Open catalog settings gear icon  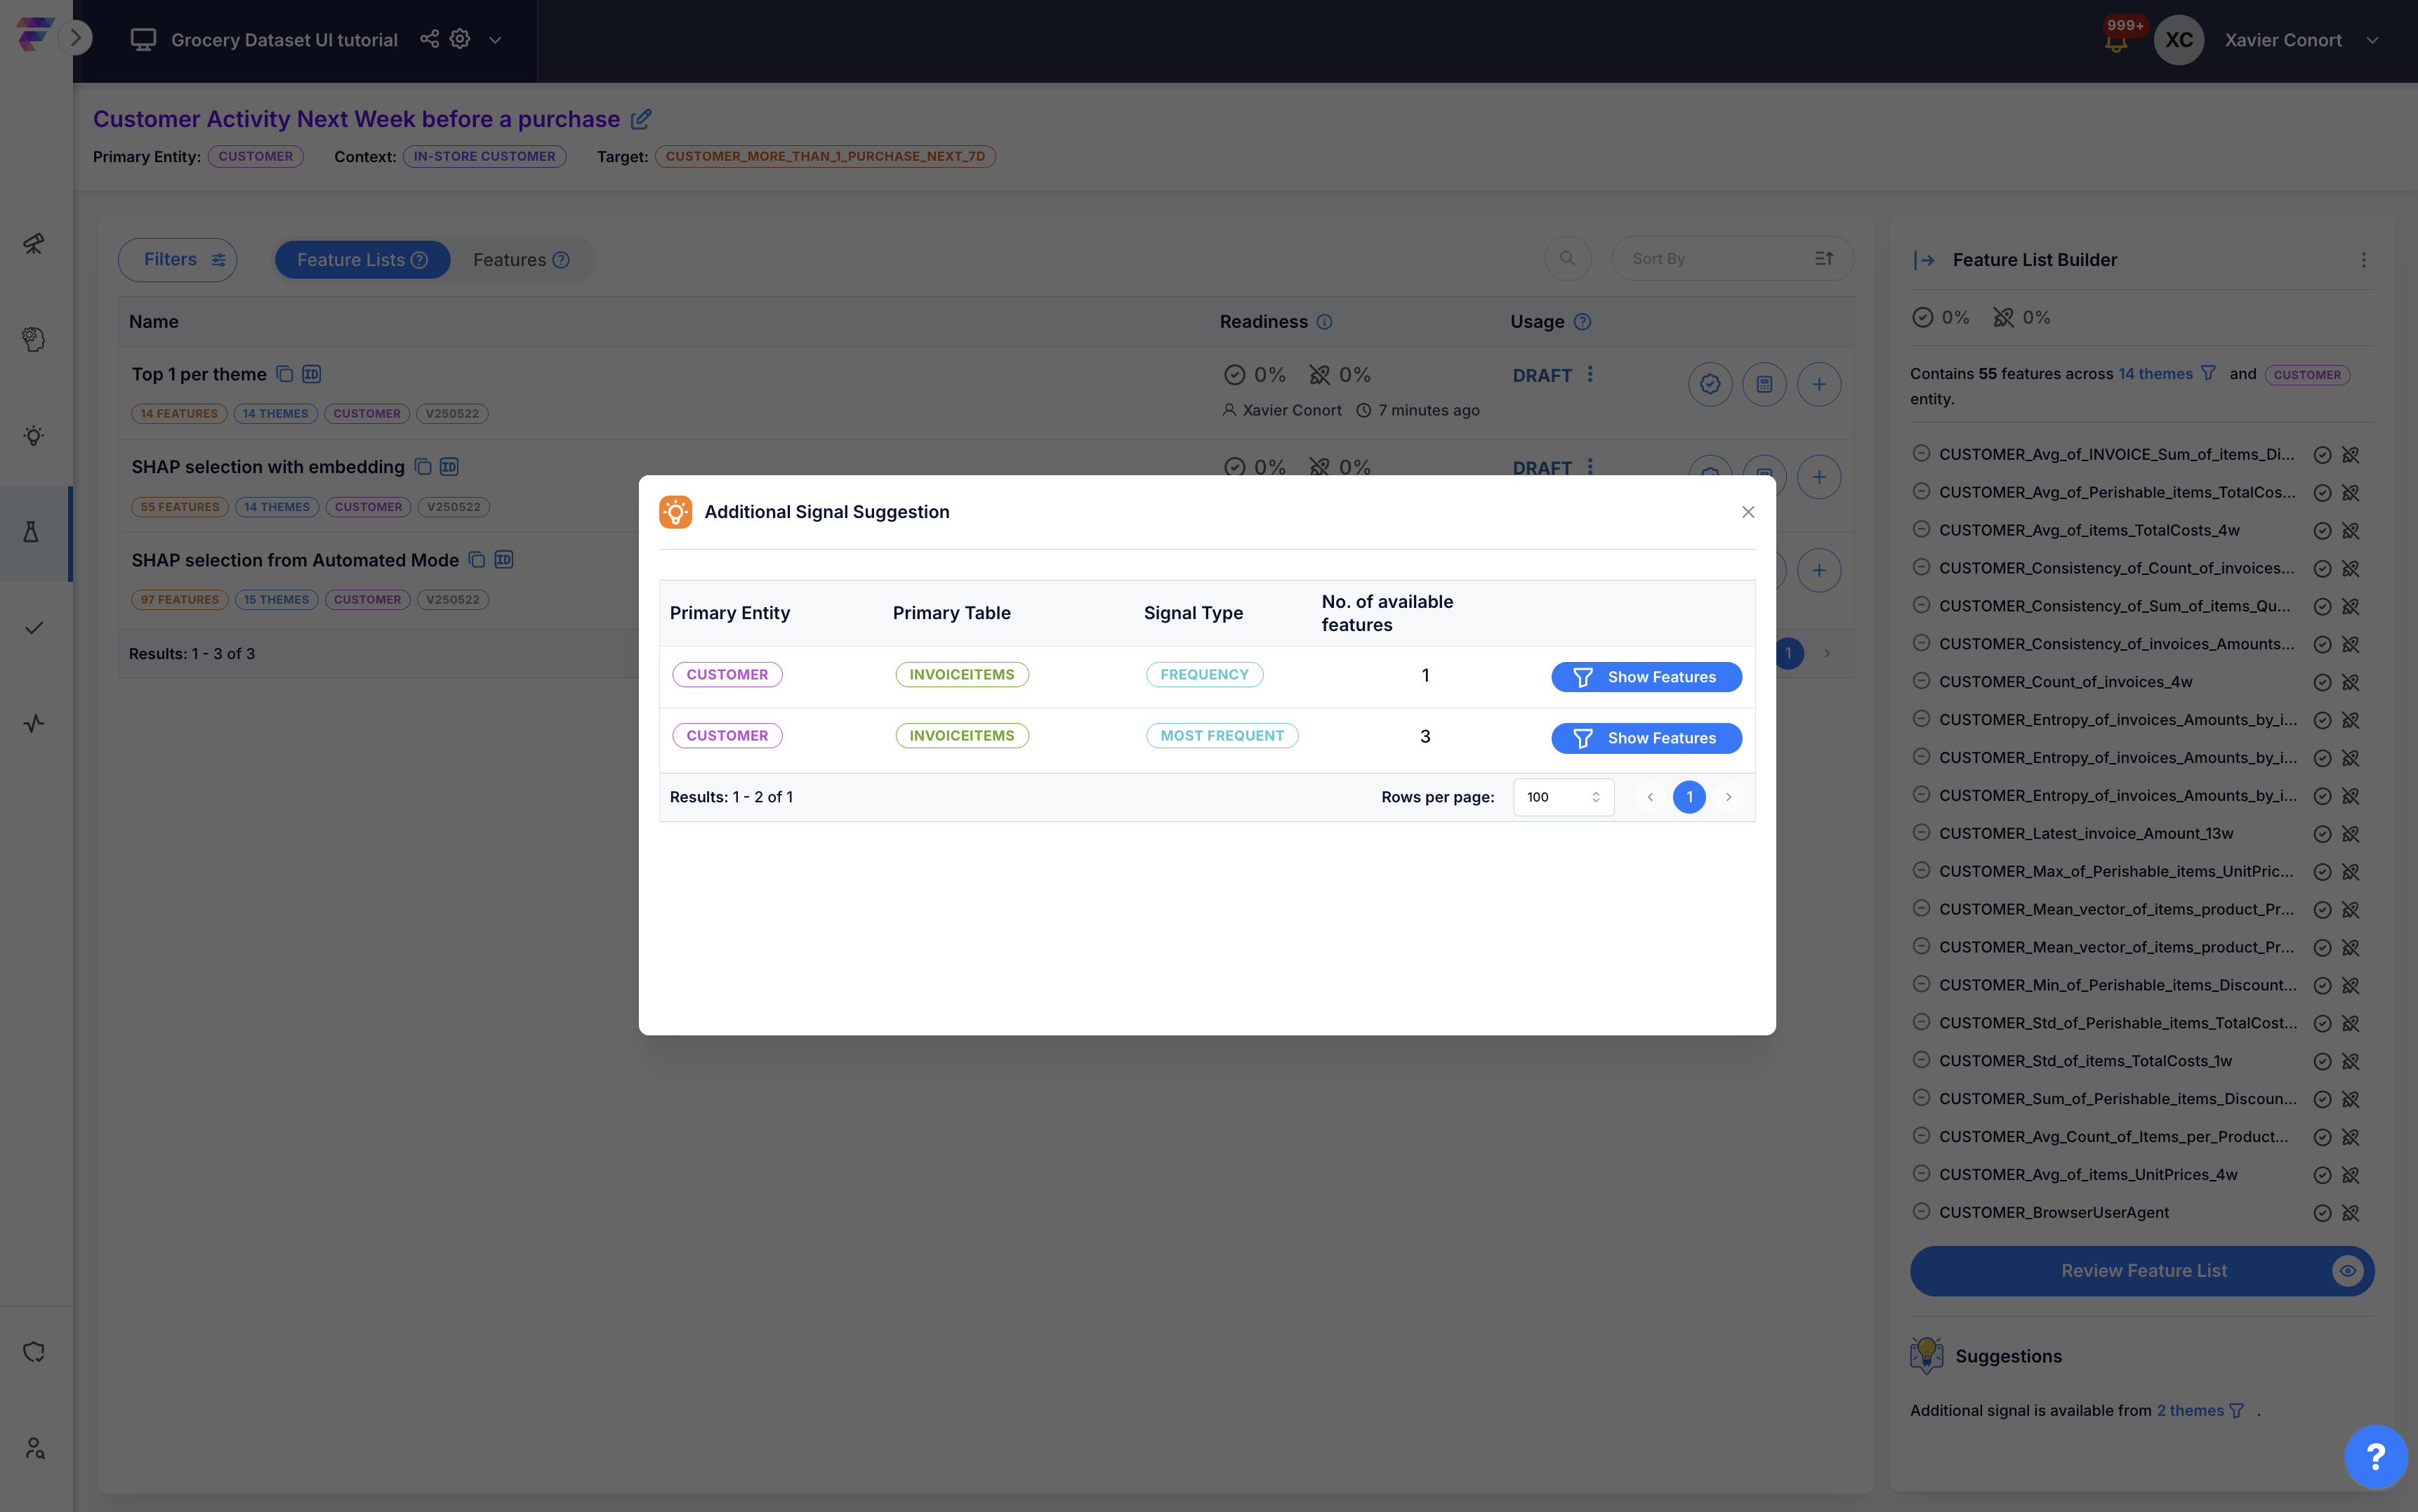click(x=460, y=38)
